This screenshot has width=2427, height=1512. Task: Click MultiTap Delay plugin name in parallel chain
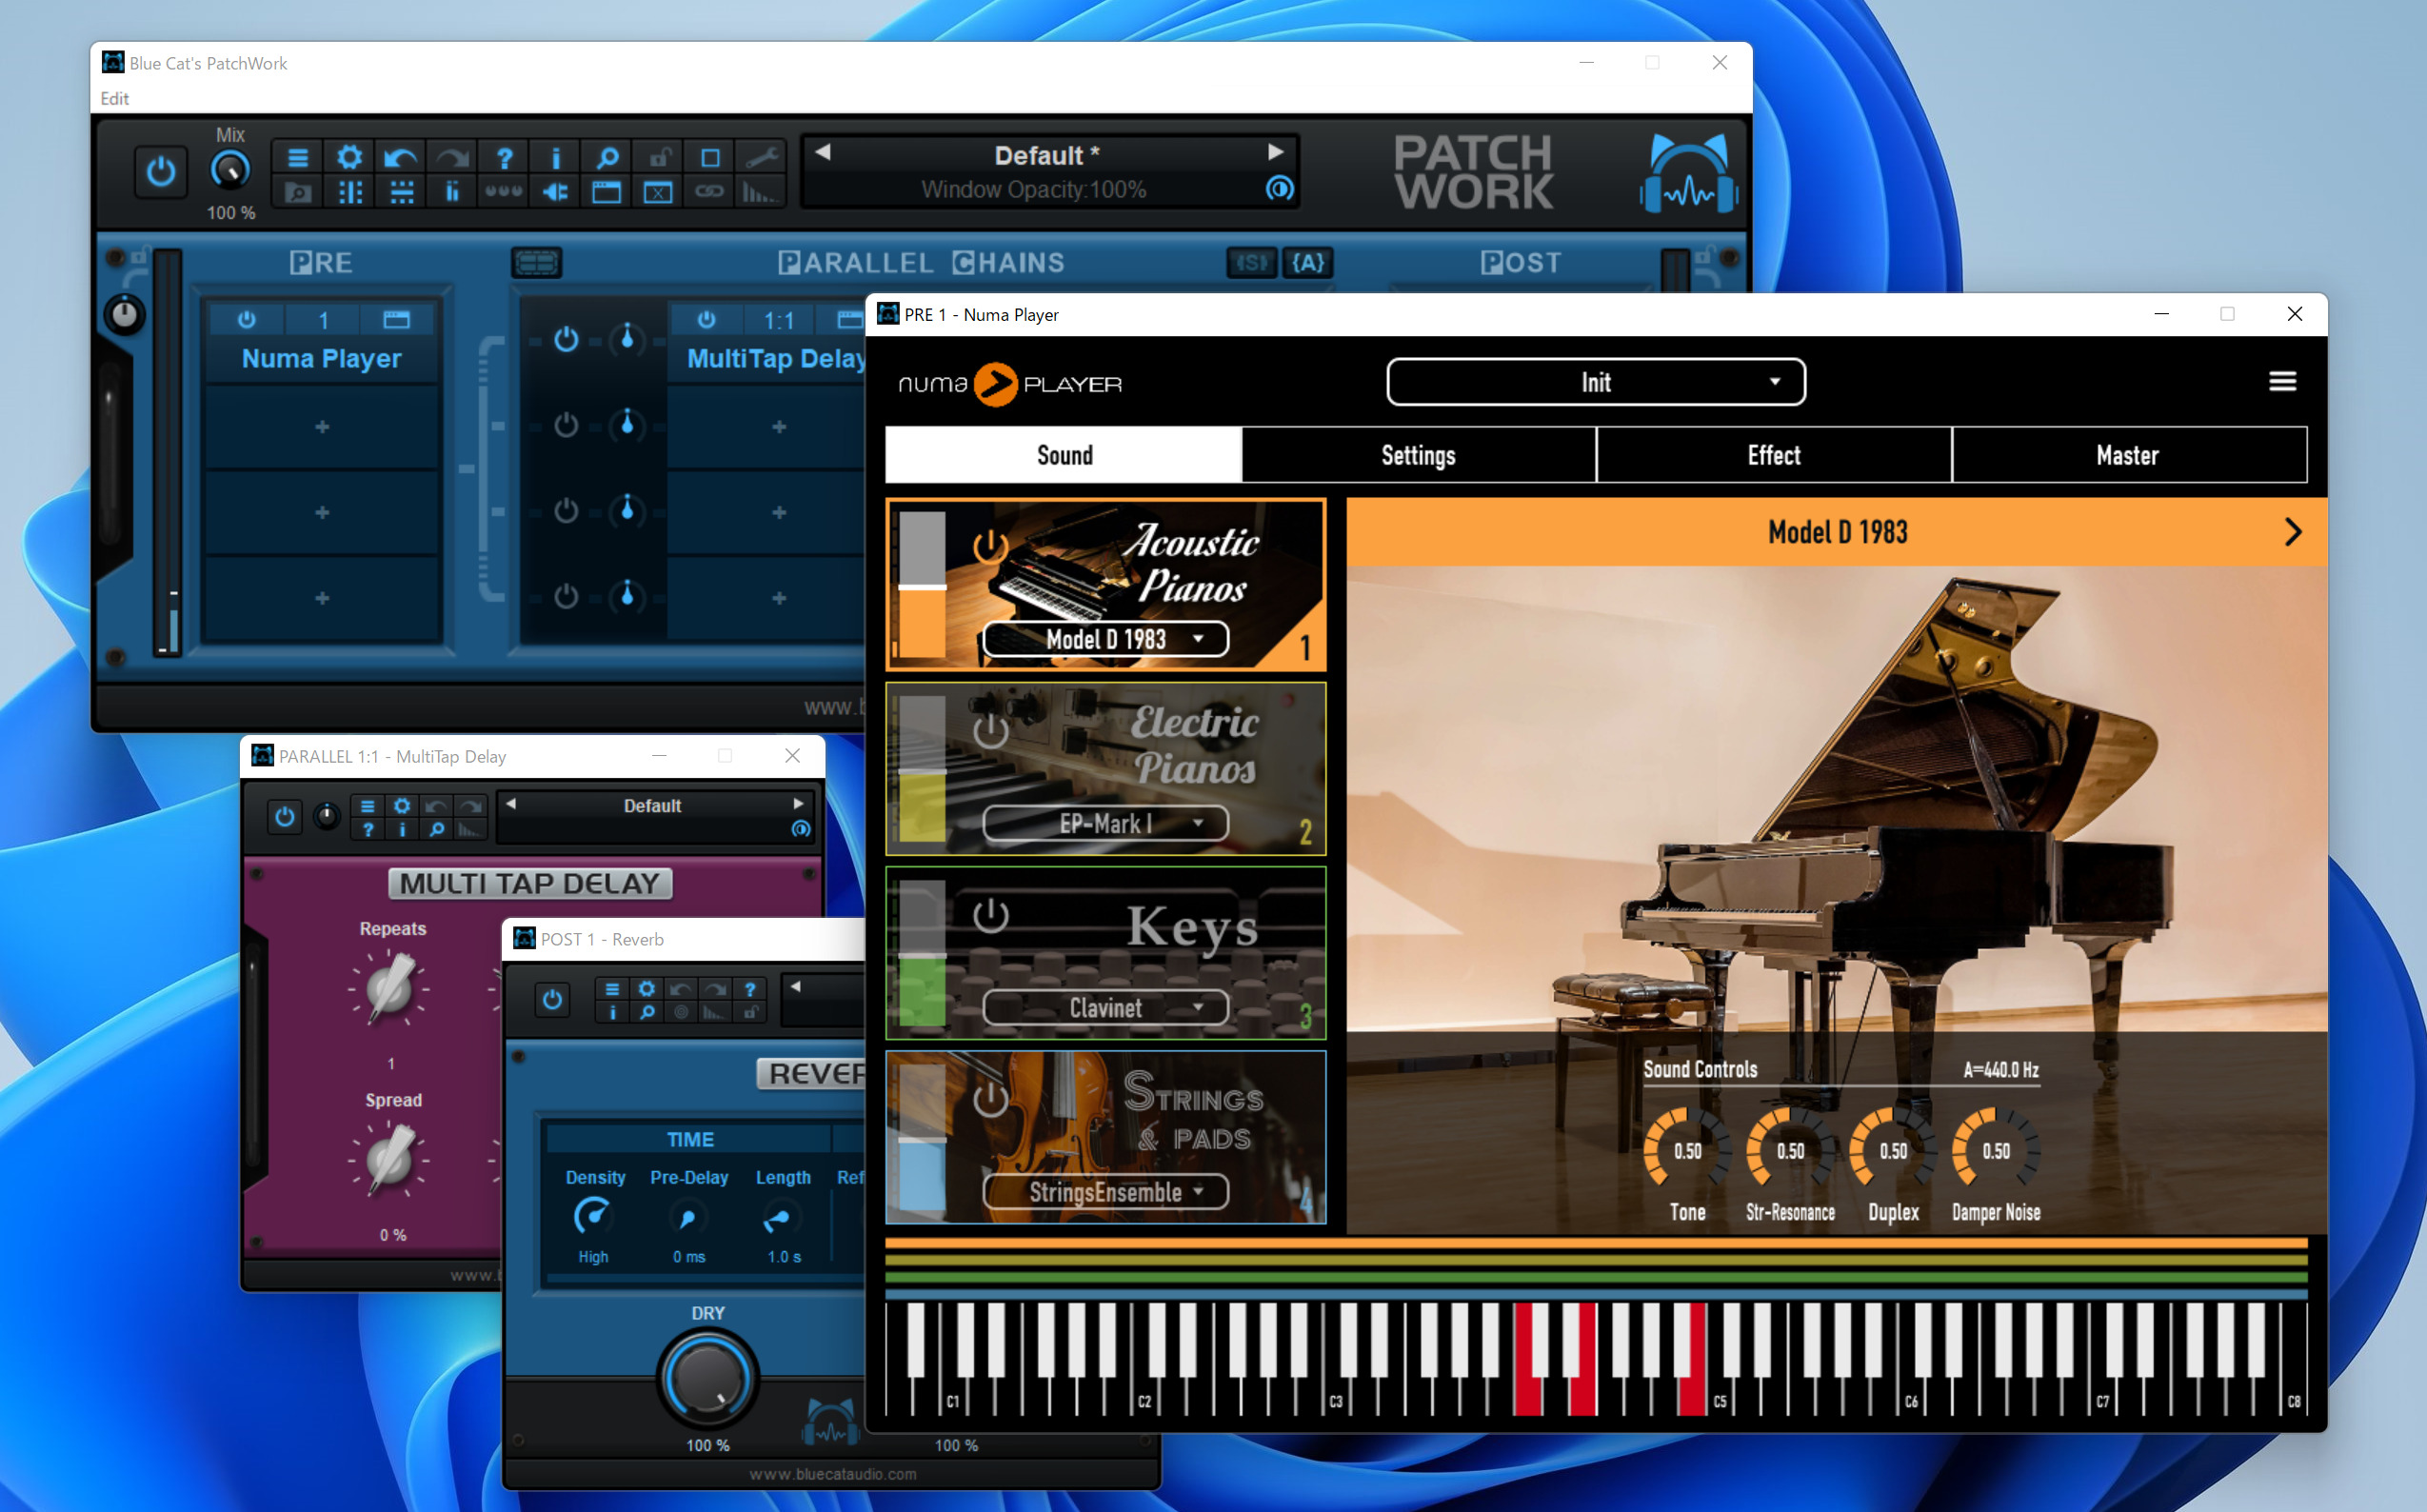(775, 358)
